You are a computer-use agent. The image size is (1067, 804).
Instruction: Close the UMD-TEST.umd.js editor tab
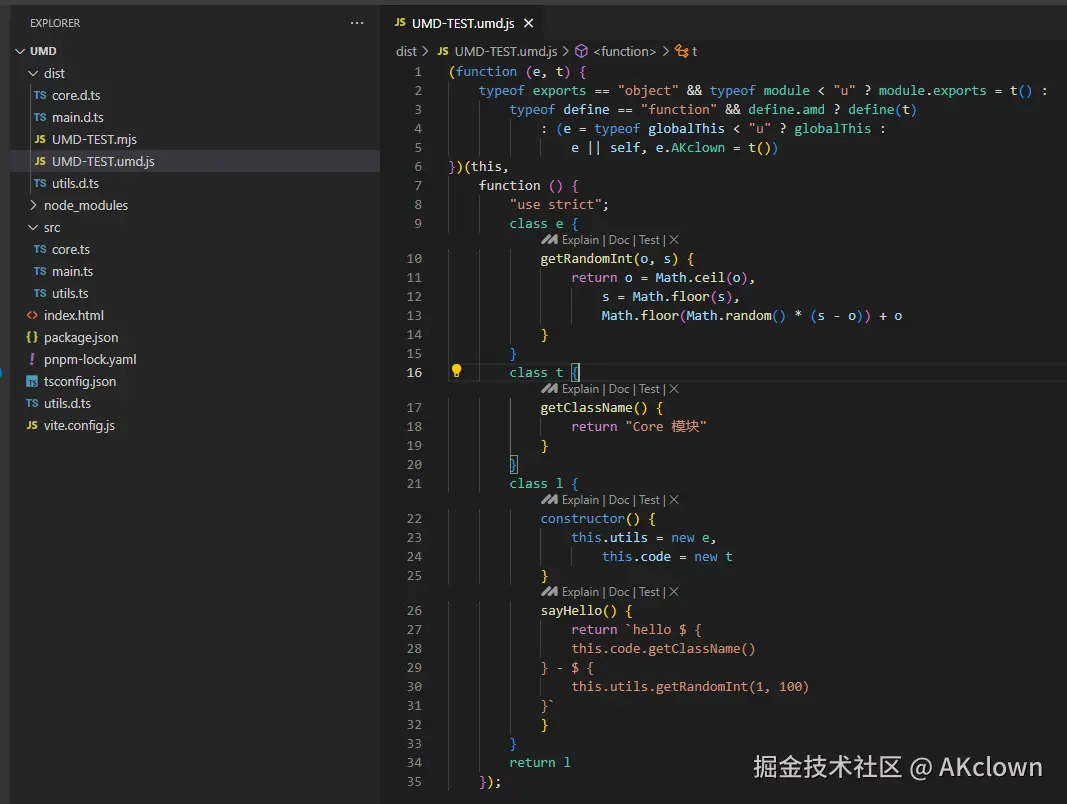point(529,23)
